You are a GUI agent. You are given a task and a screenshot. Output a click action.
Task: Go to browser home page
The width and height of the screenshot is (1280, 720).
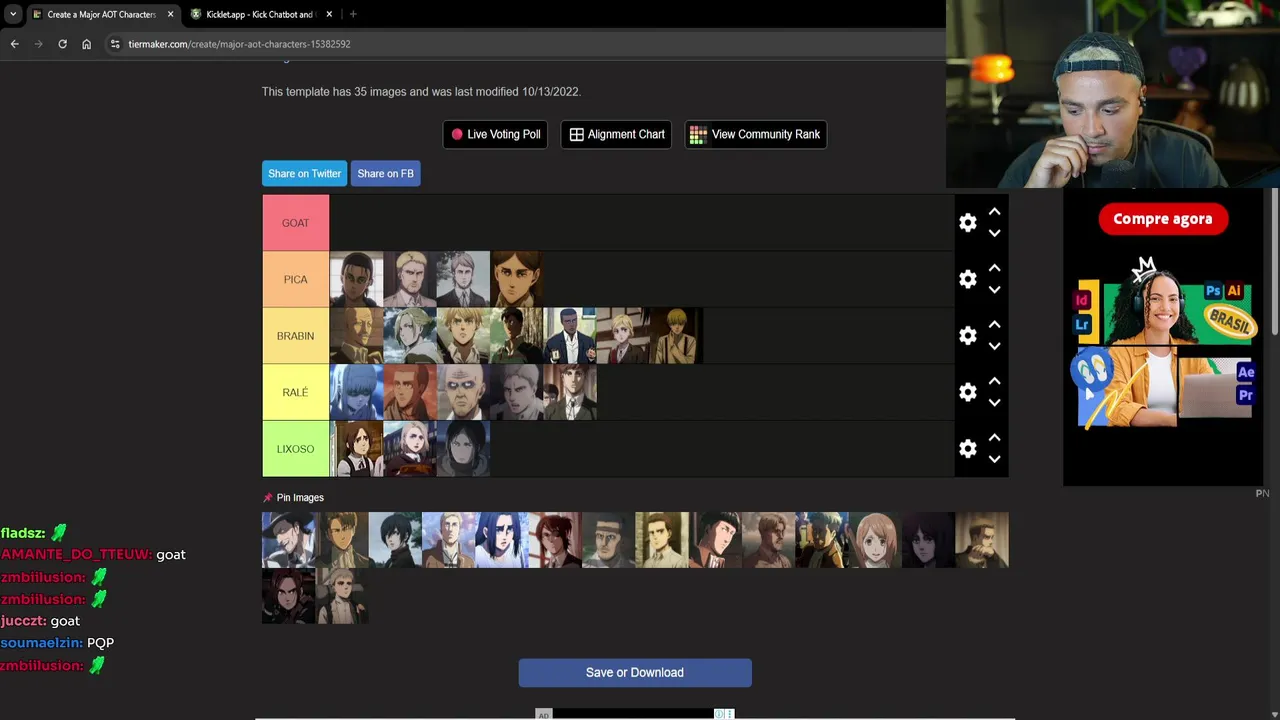86,44
